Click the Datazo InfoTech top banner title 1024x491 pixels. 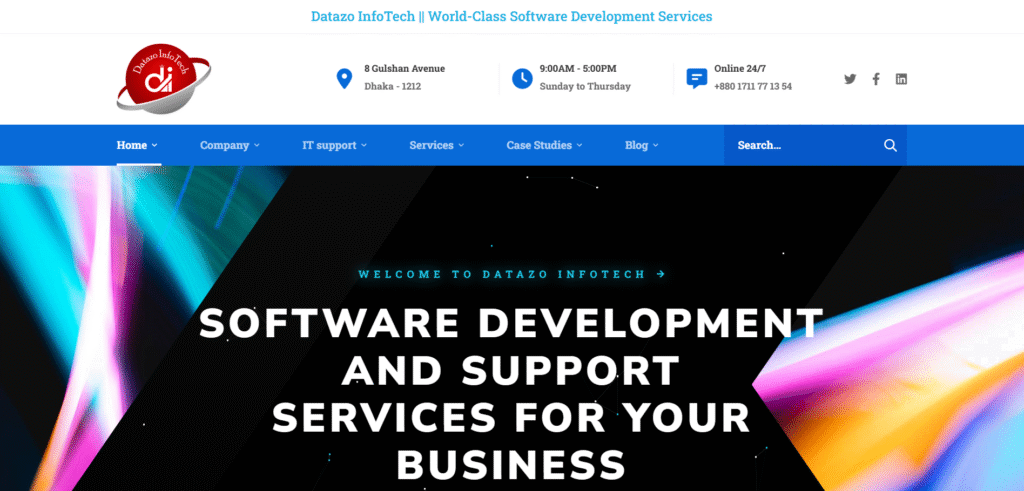tap(511, 16)
